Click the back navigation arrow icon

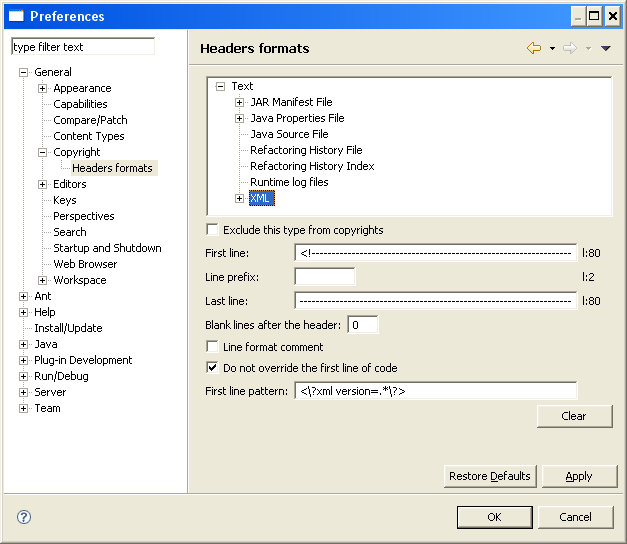(534, 48)
